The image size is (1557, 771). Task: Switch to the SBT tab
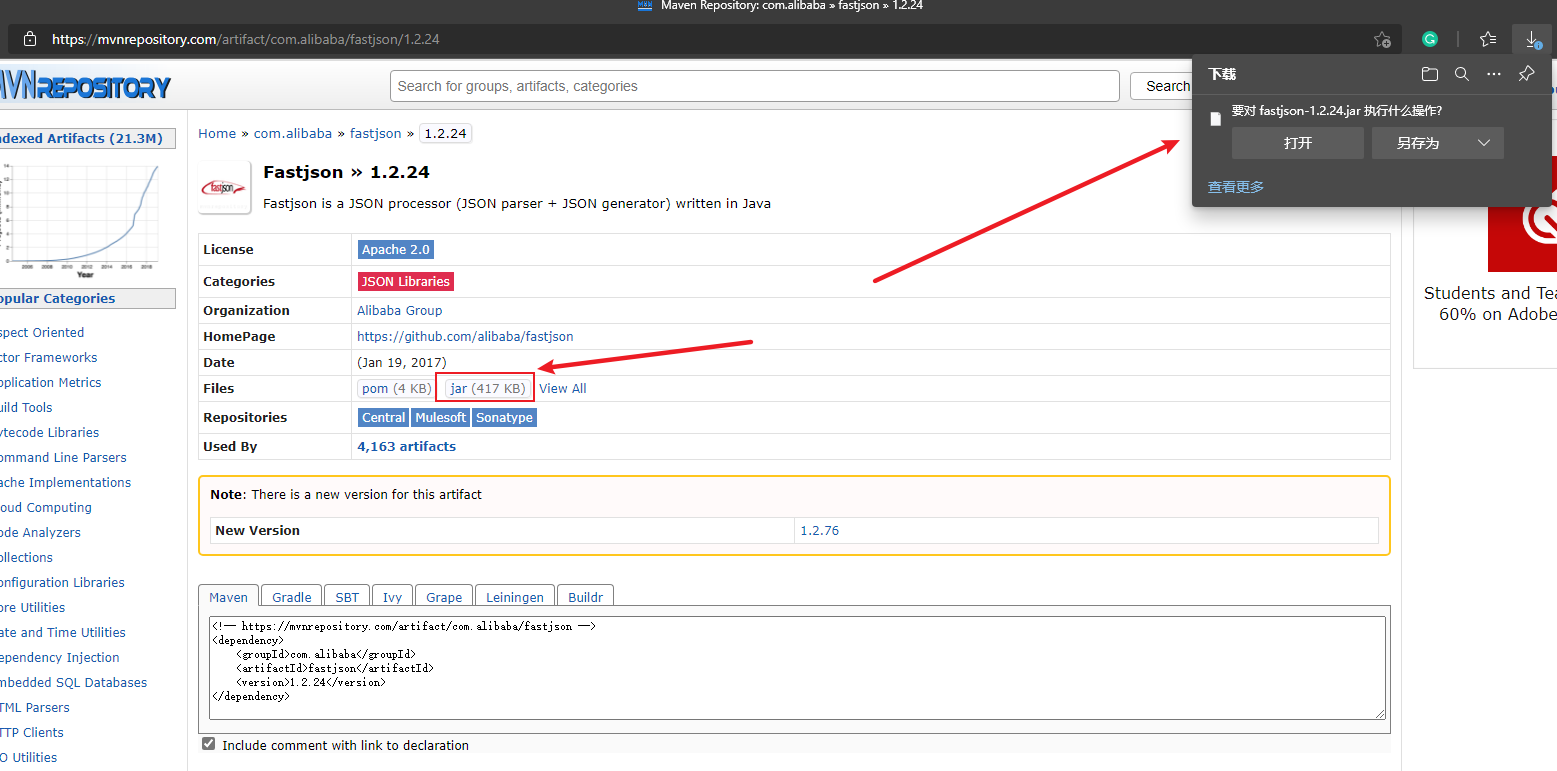tap(347, 596)
